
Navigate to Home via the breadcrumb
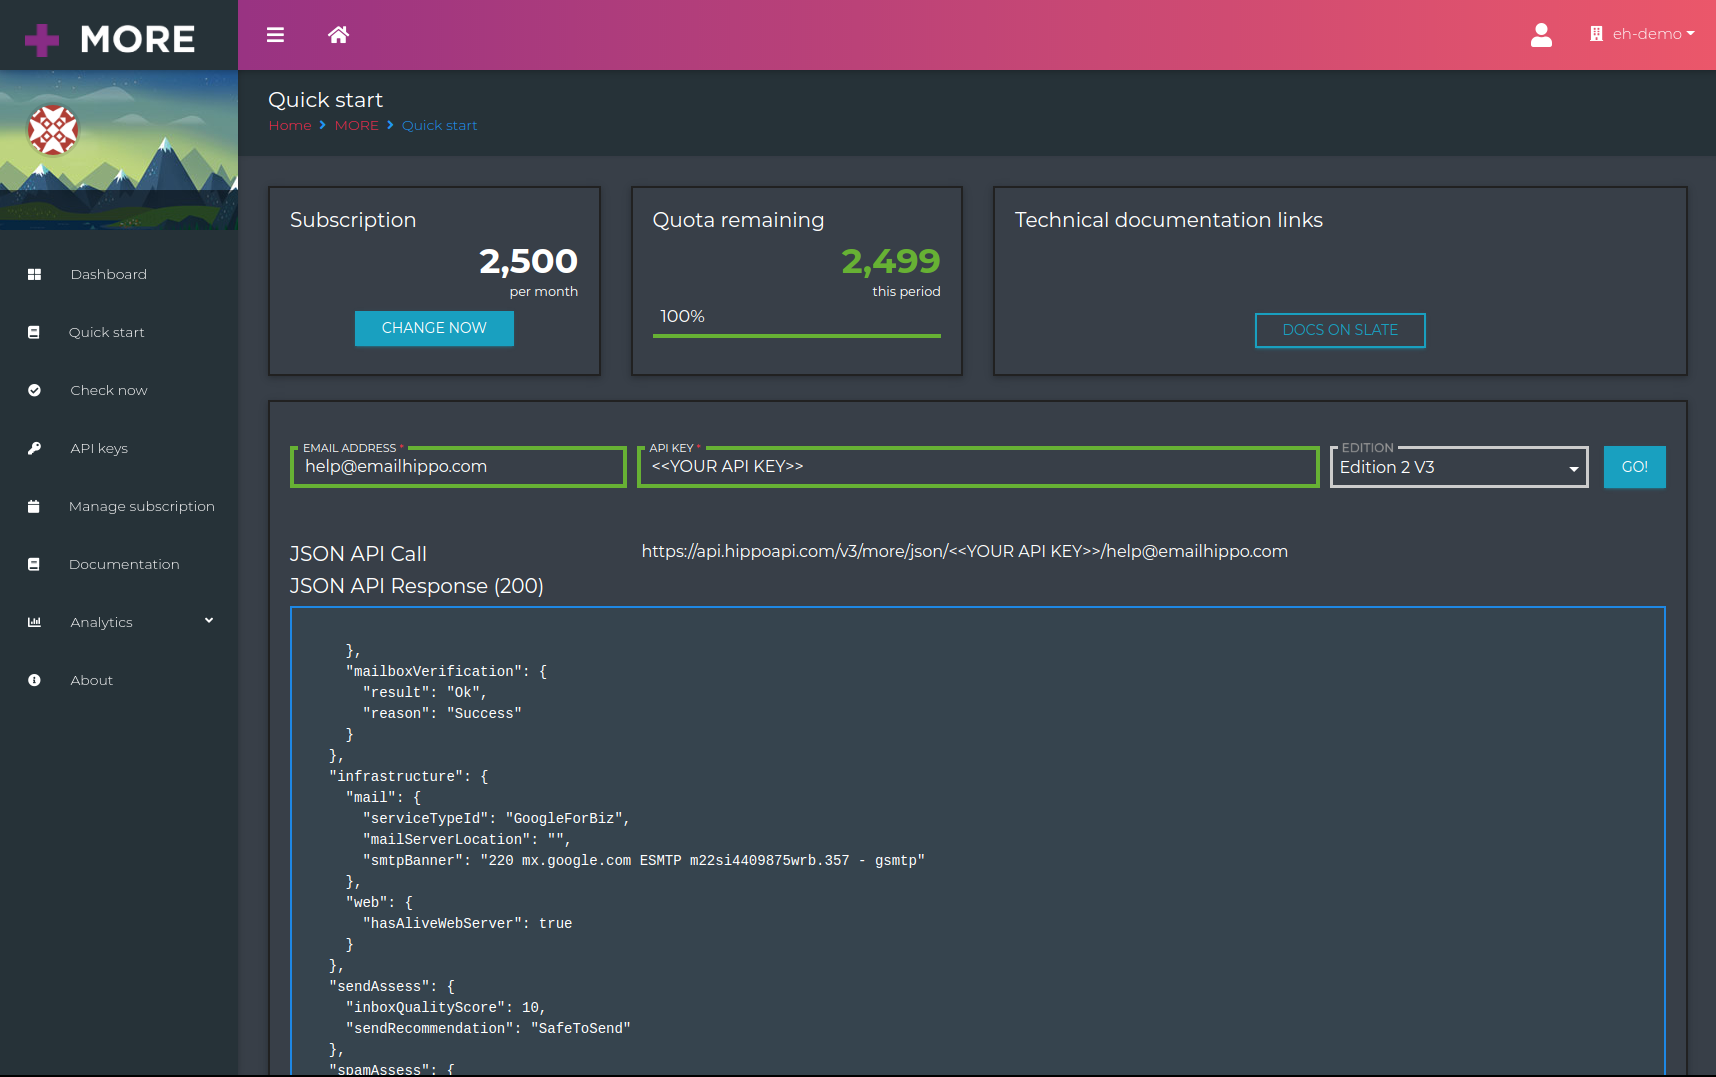[x=289, y=125]
